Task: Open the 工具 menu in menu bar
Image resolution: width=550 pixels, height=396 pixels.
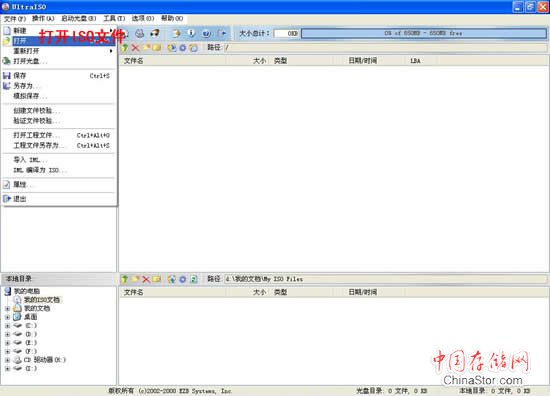Action: [114, 18]
